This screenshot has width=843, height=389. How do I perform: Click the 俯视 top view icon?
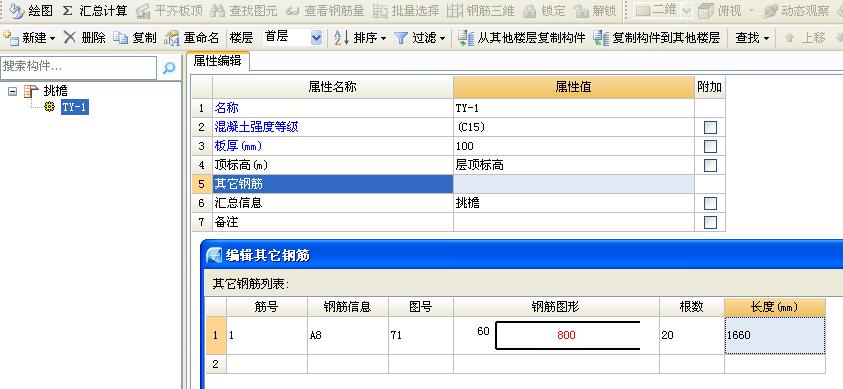(706, 11)
